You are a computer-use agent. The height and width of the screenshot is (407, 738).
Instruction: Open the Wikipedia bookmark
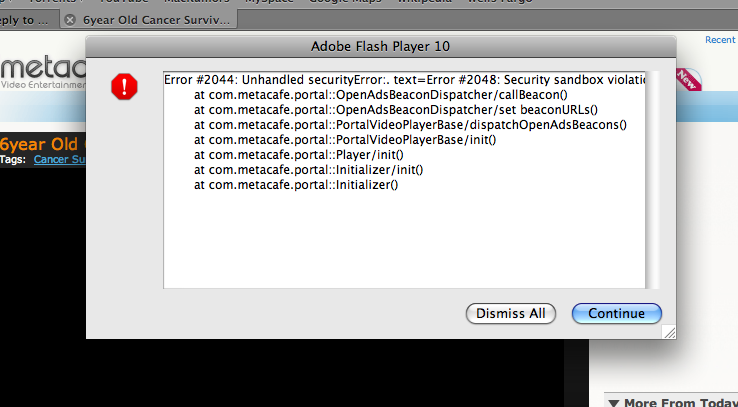[x=424, y=1]
